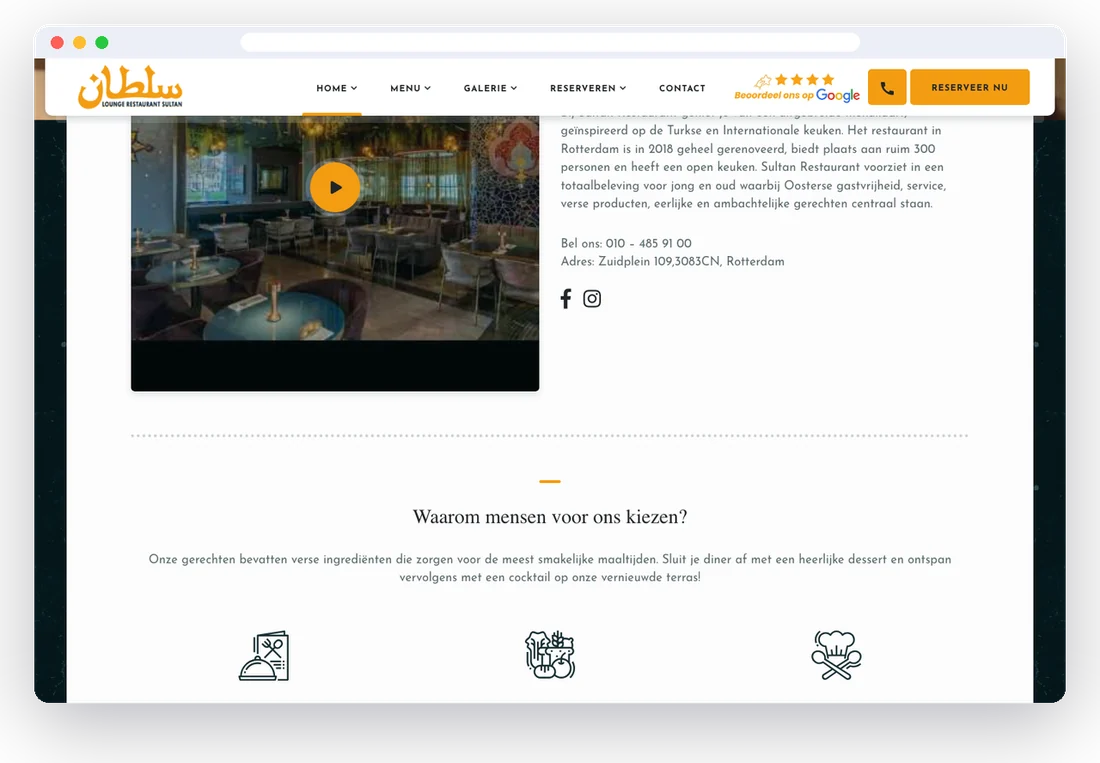Image resolution: width=1100 pixels, height=763 pixels.
Task: Open the Instagram profile icon
Action: 592,299
